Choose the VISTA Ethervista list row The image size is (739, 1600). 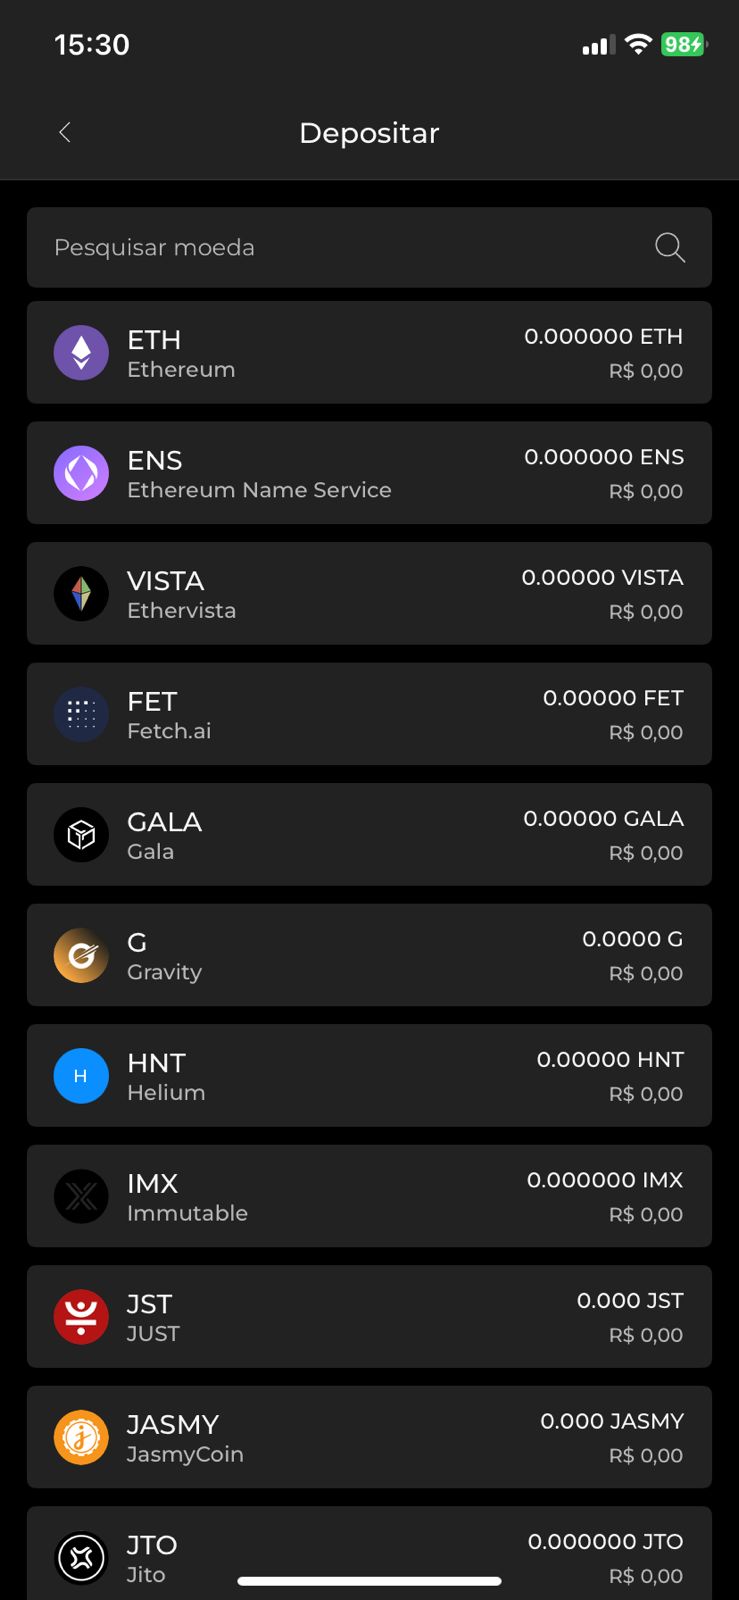(x=369, y=594)
